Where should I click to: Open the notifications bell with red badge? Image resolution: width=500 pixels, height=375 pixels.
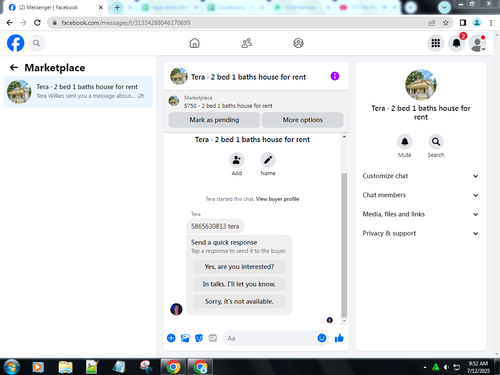tap(456, 43)
